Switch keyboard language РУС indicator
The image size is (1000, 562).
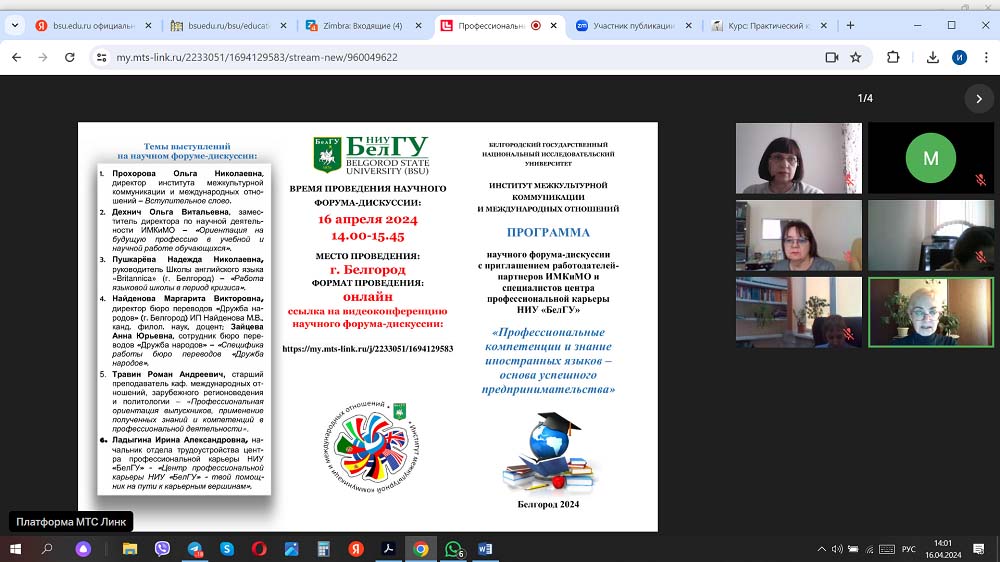click(908, 549)
